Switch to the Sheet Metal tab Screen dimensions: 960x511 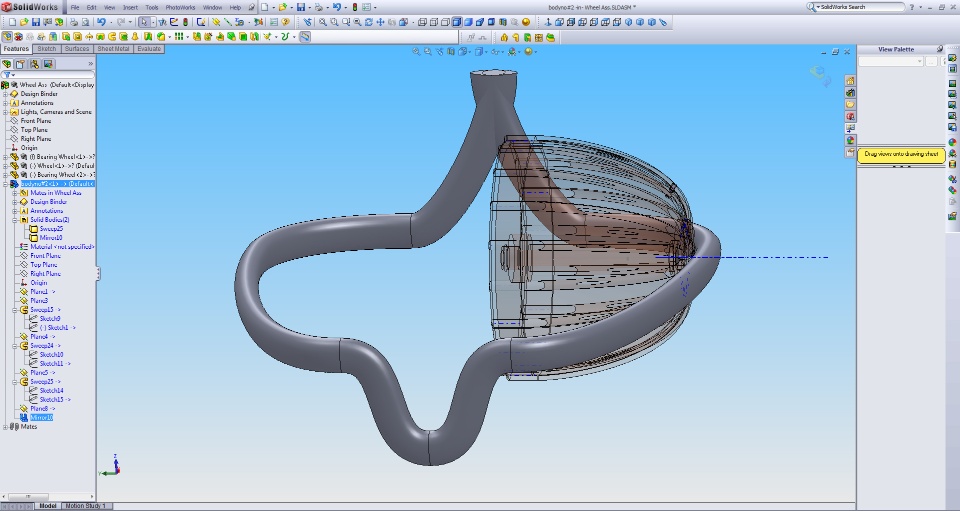113,49
